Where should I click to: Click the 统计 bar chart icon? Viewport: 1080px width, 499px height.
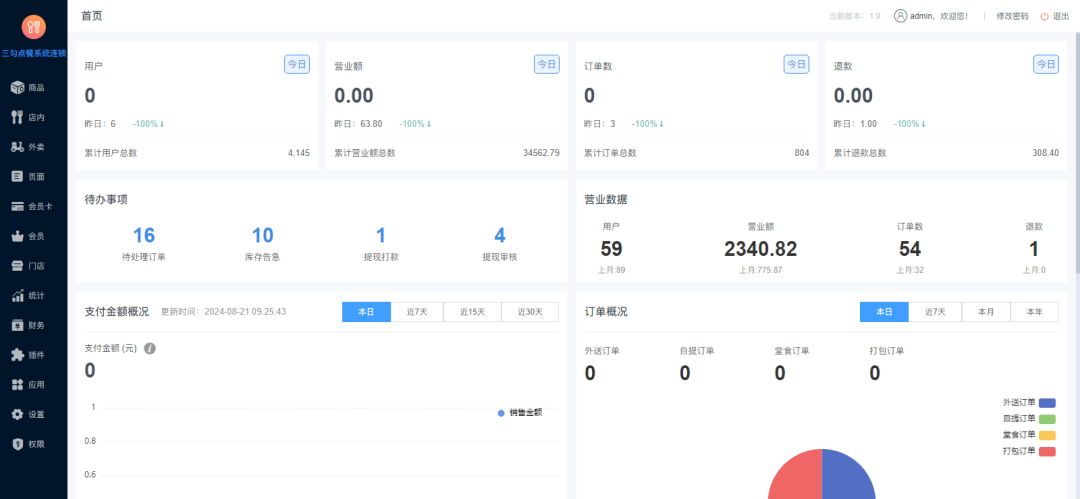(x=17, y=295)
